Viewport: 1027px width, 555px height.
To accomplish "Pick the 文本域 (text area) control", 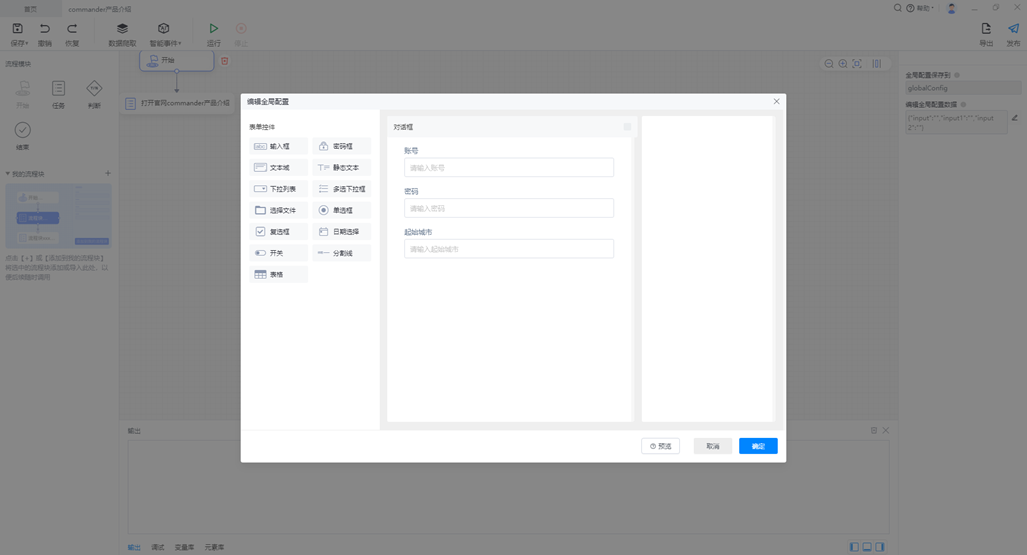I will point(279,167).
